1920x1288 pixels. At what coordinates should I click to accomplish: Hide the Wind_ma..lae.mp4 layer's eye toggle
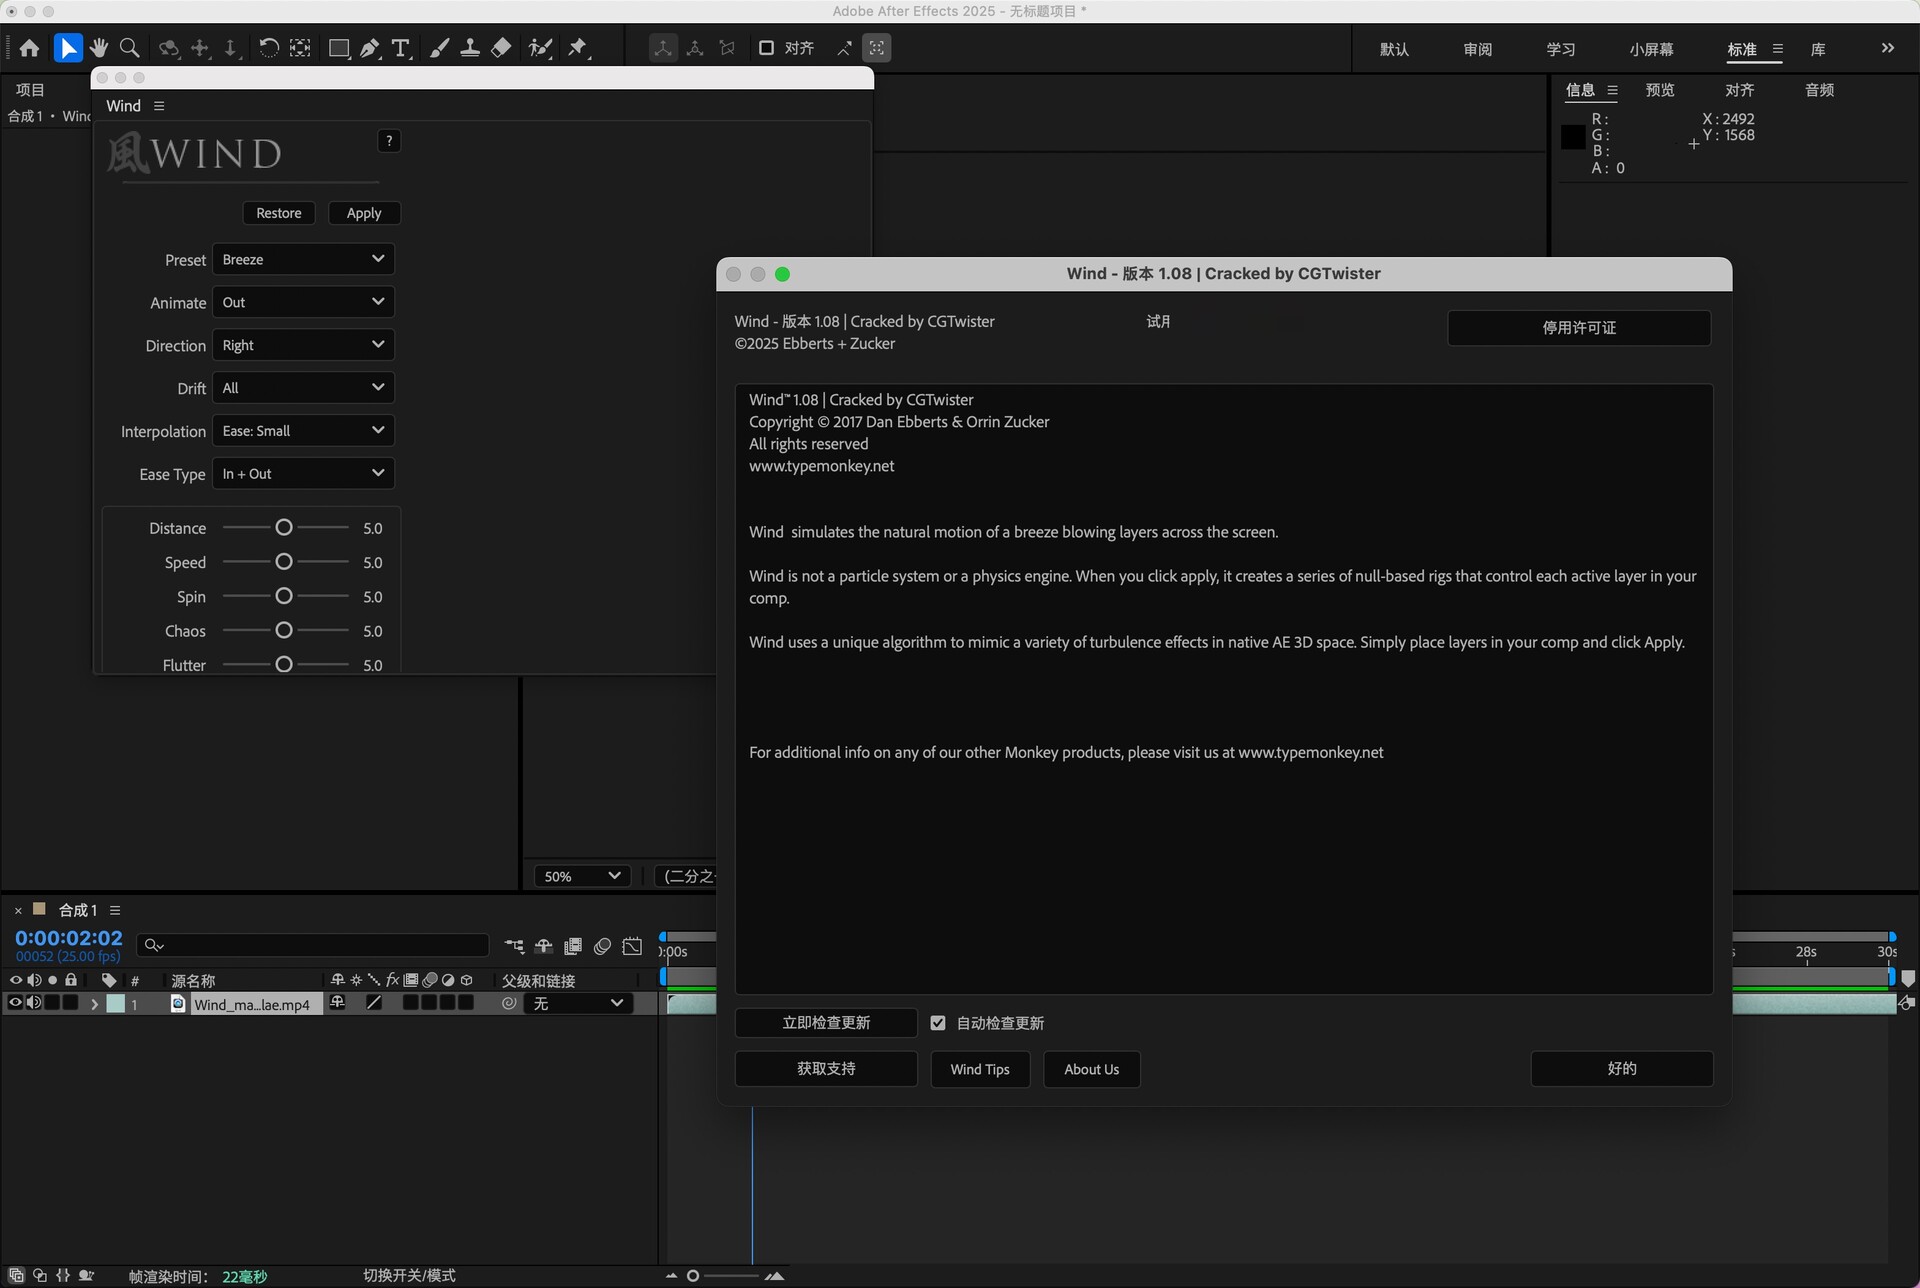[15, 1003]
